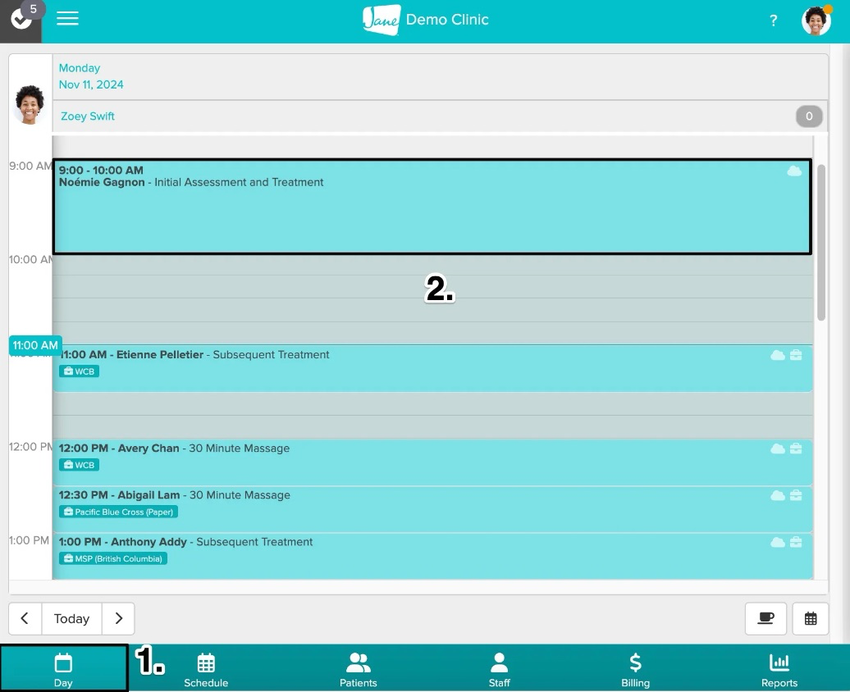
Task: Click the coffee cup break button
Action: pos(765,618)
